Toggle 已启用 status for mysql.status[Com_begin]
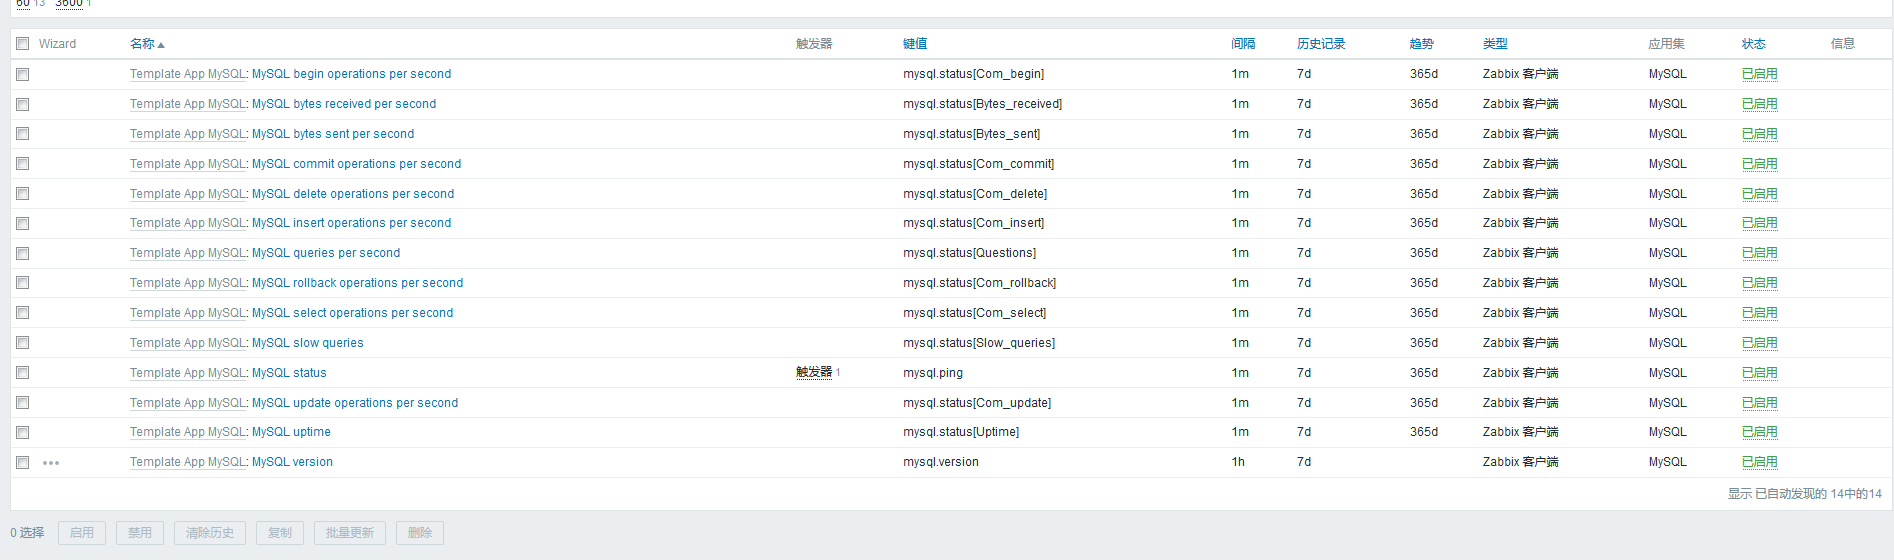This screenshot has width=1894, height=560. (1760, 74)
